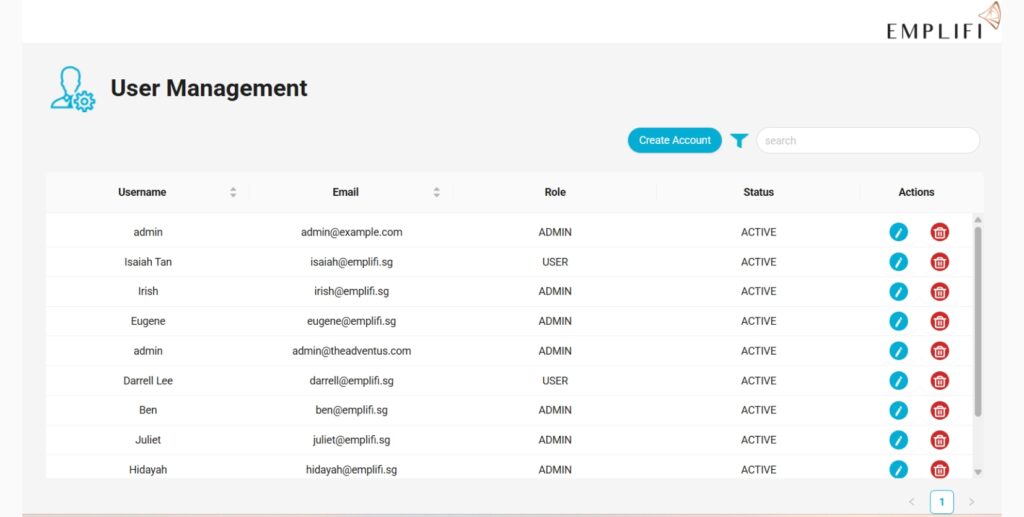Remove the Hidayah user account
This screenshot has width=1024, height=517.
coord(940,469)
